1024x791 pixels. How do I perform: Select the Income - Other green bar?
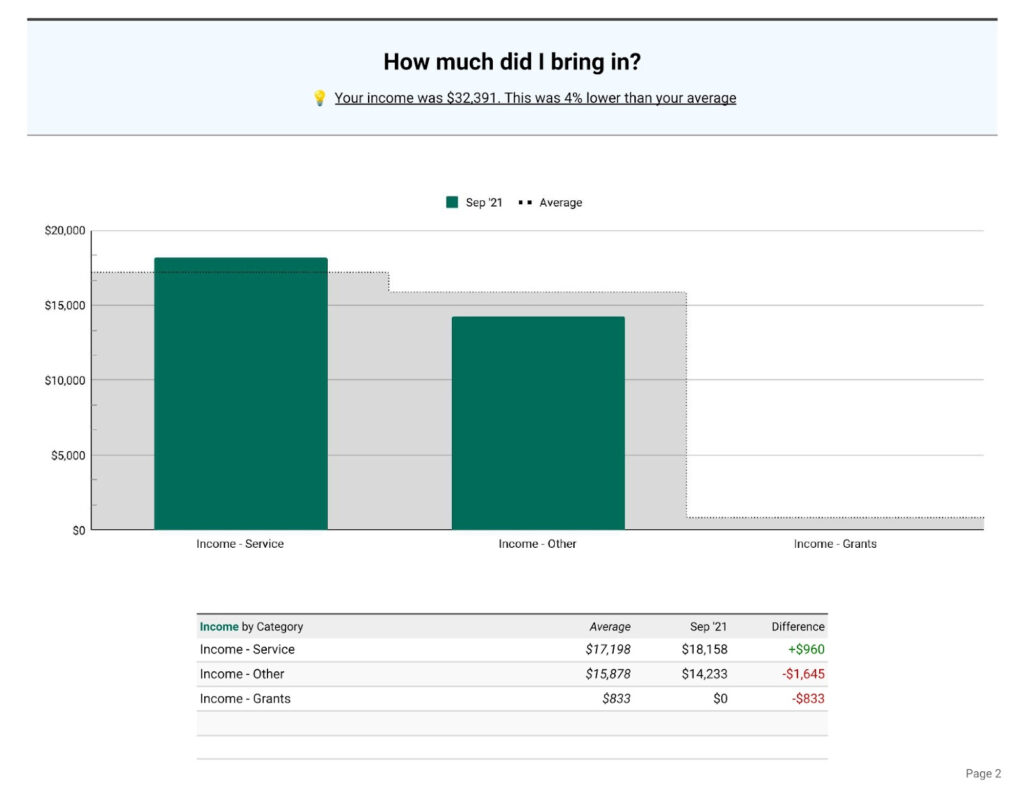point(538,420)
